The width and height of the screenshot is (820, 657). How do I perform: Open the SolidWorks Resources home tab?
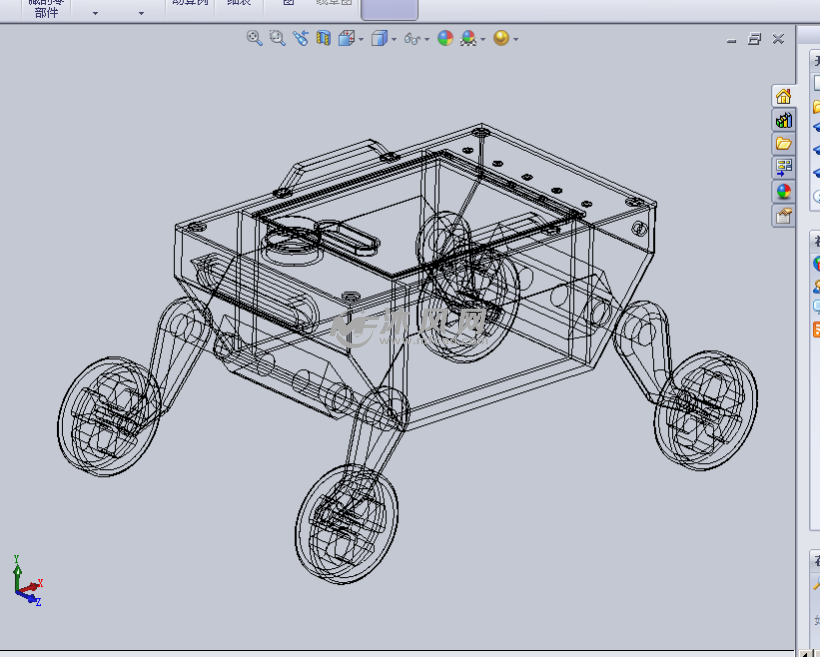[x=784, y=96]
